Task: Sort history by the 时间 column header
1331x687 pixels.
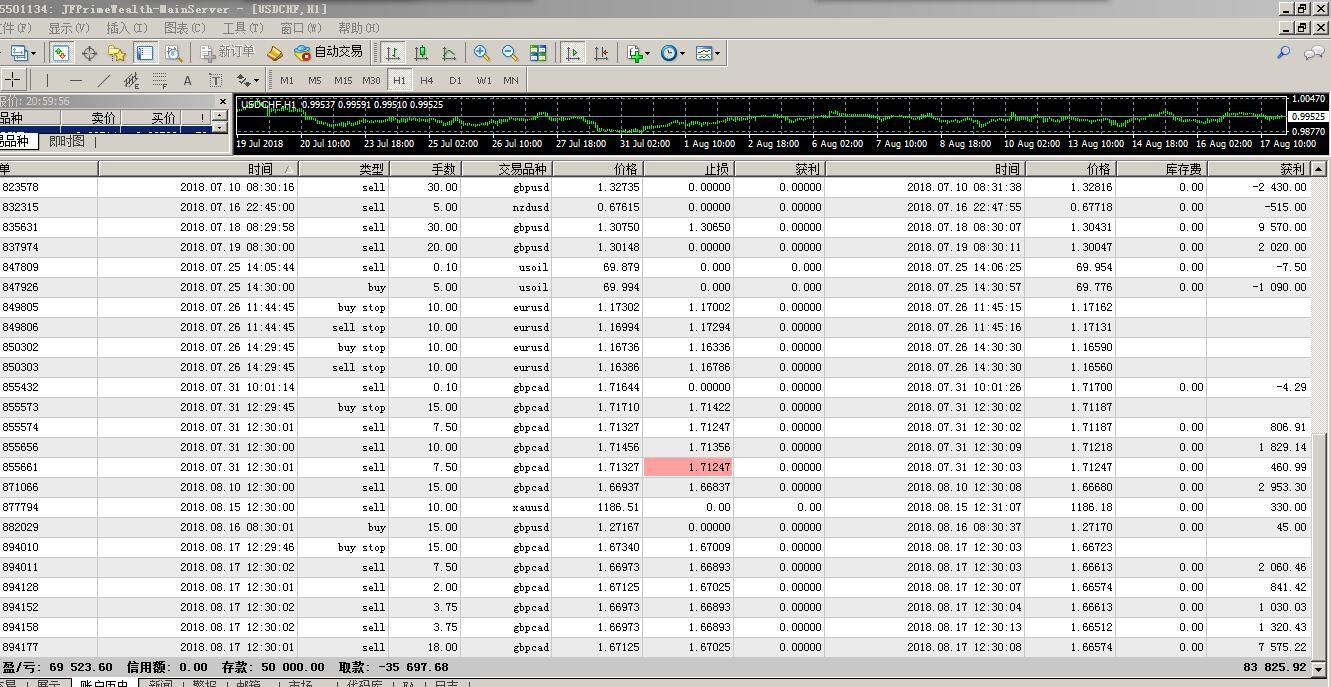Action: click(260, 169)
